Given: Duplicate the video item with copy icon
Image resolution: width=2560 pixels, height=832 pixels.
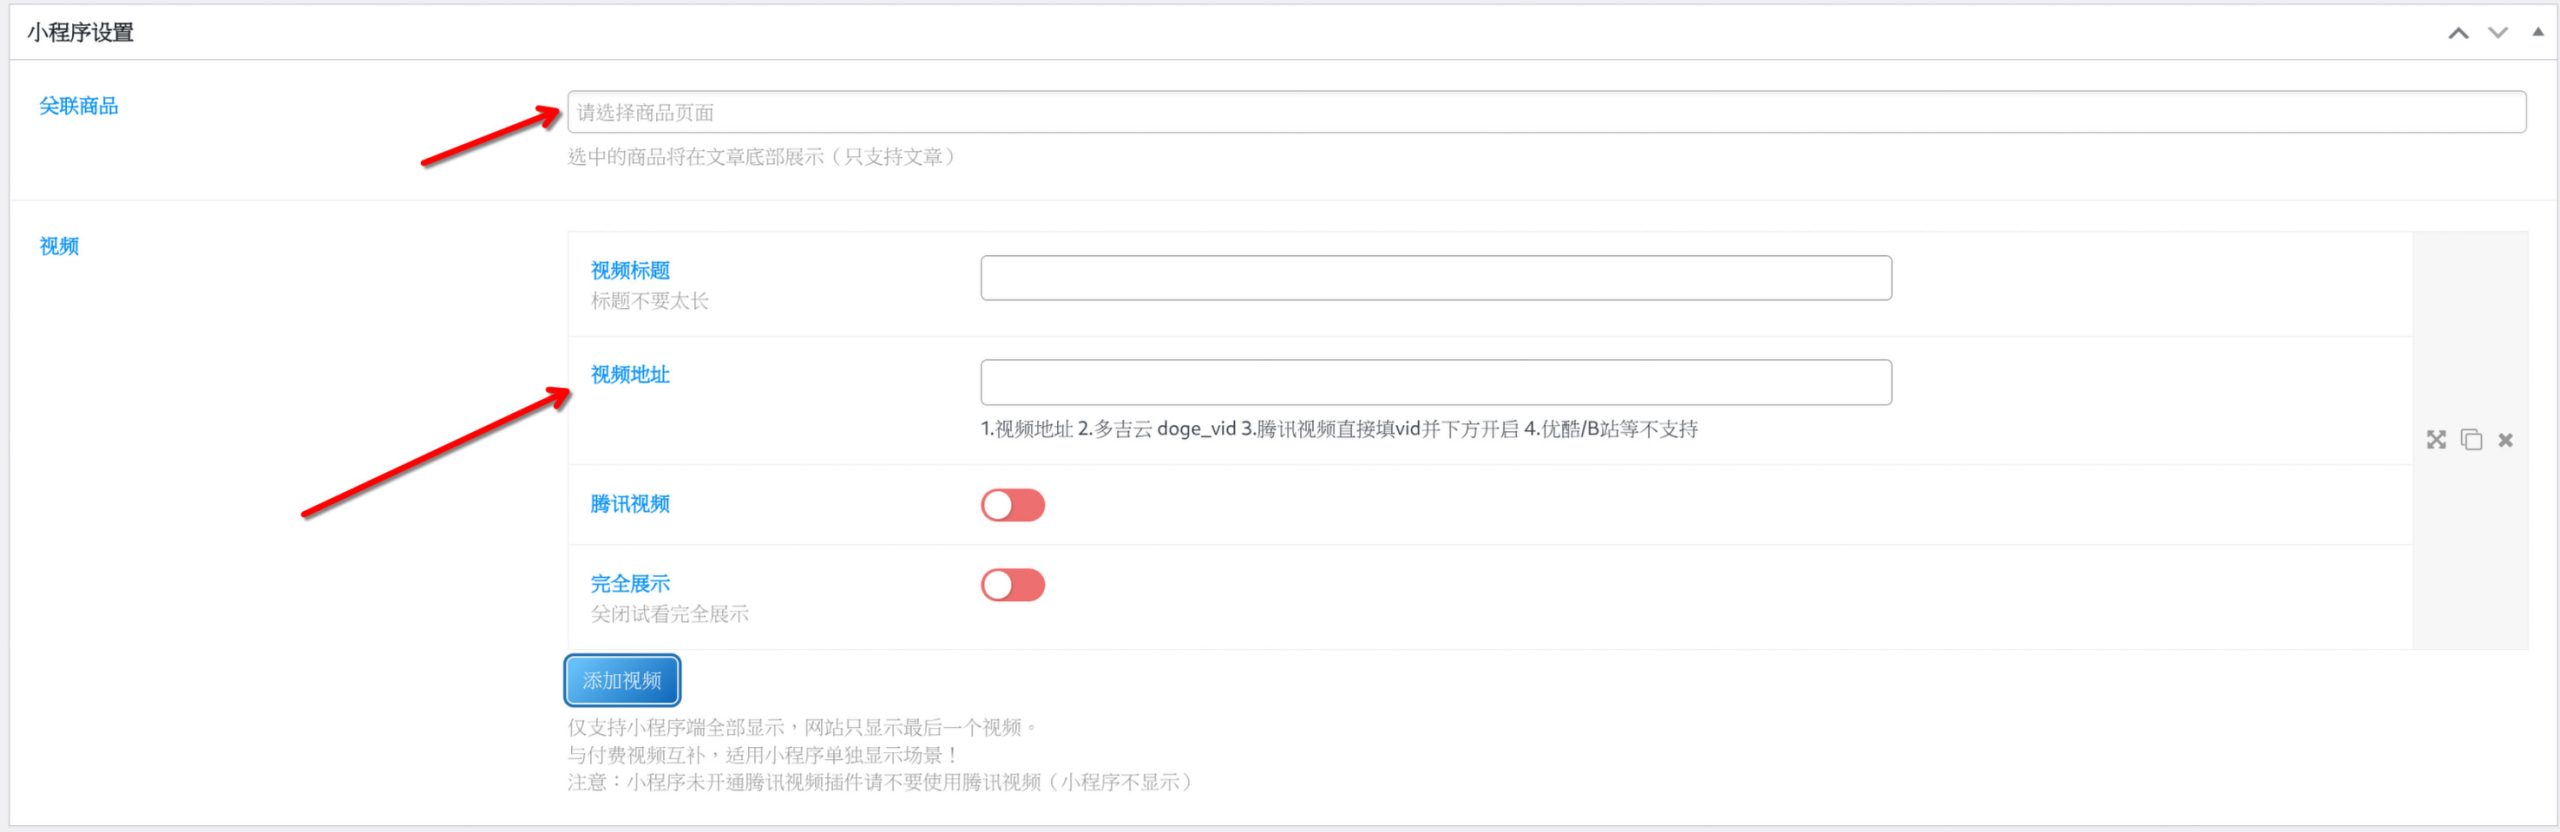Looking at the screenshot, I should tap(2471, 440).
